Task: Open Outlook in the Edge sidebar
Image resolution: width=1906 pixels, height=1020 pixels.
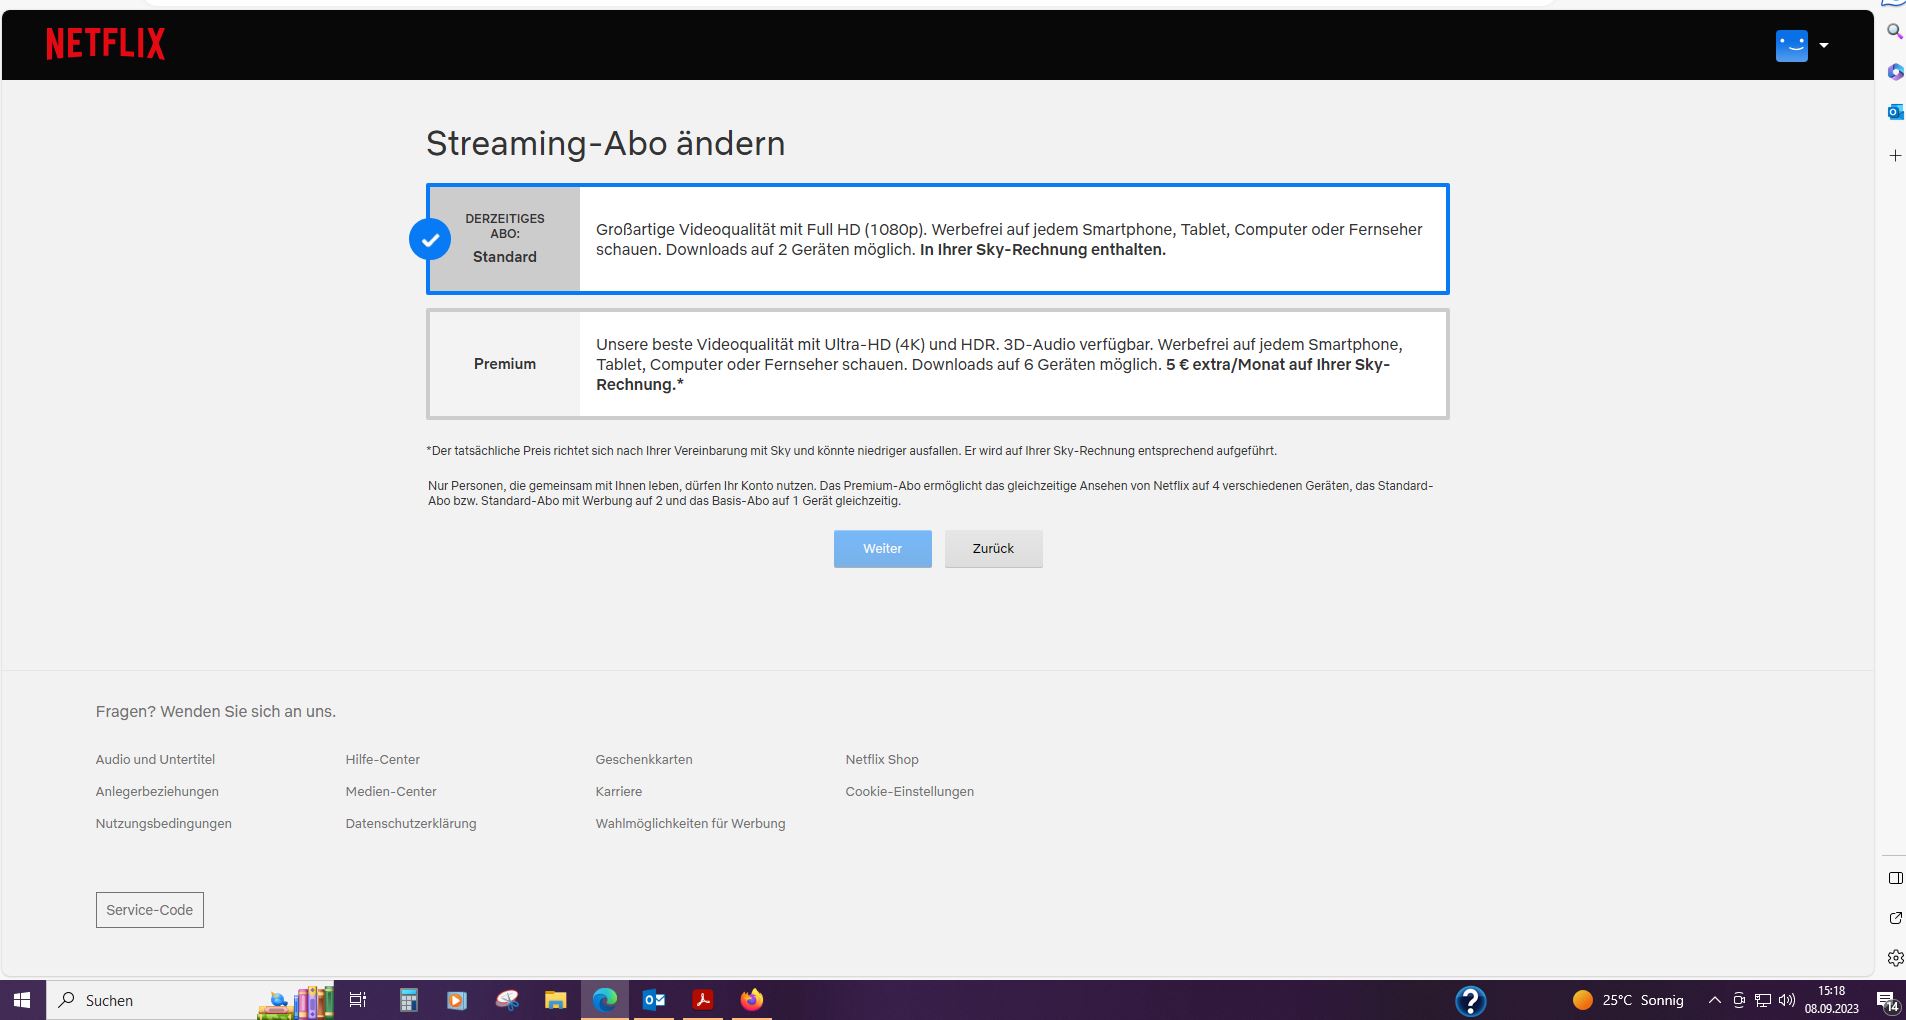Action: click(1894, 112)
